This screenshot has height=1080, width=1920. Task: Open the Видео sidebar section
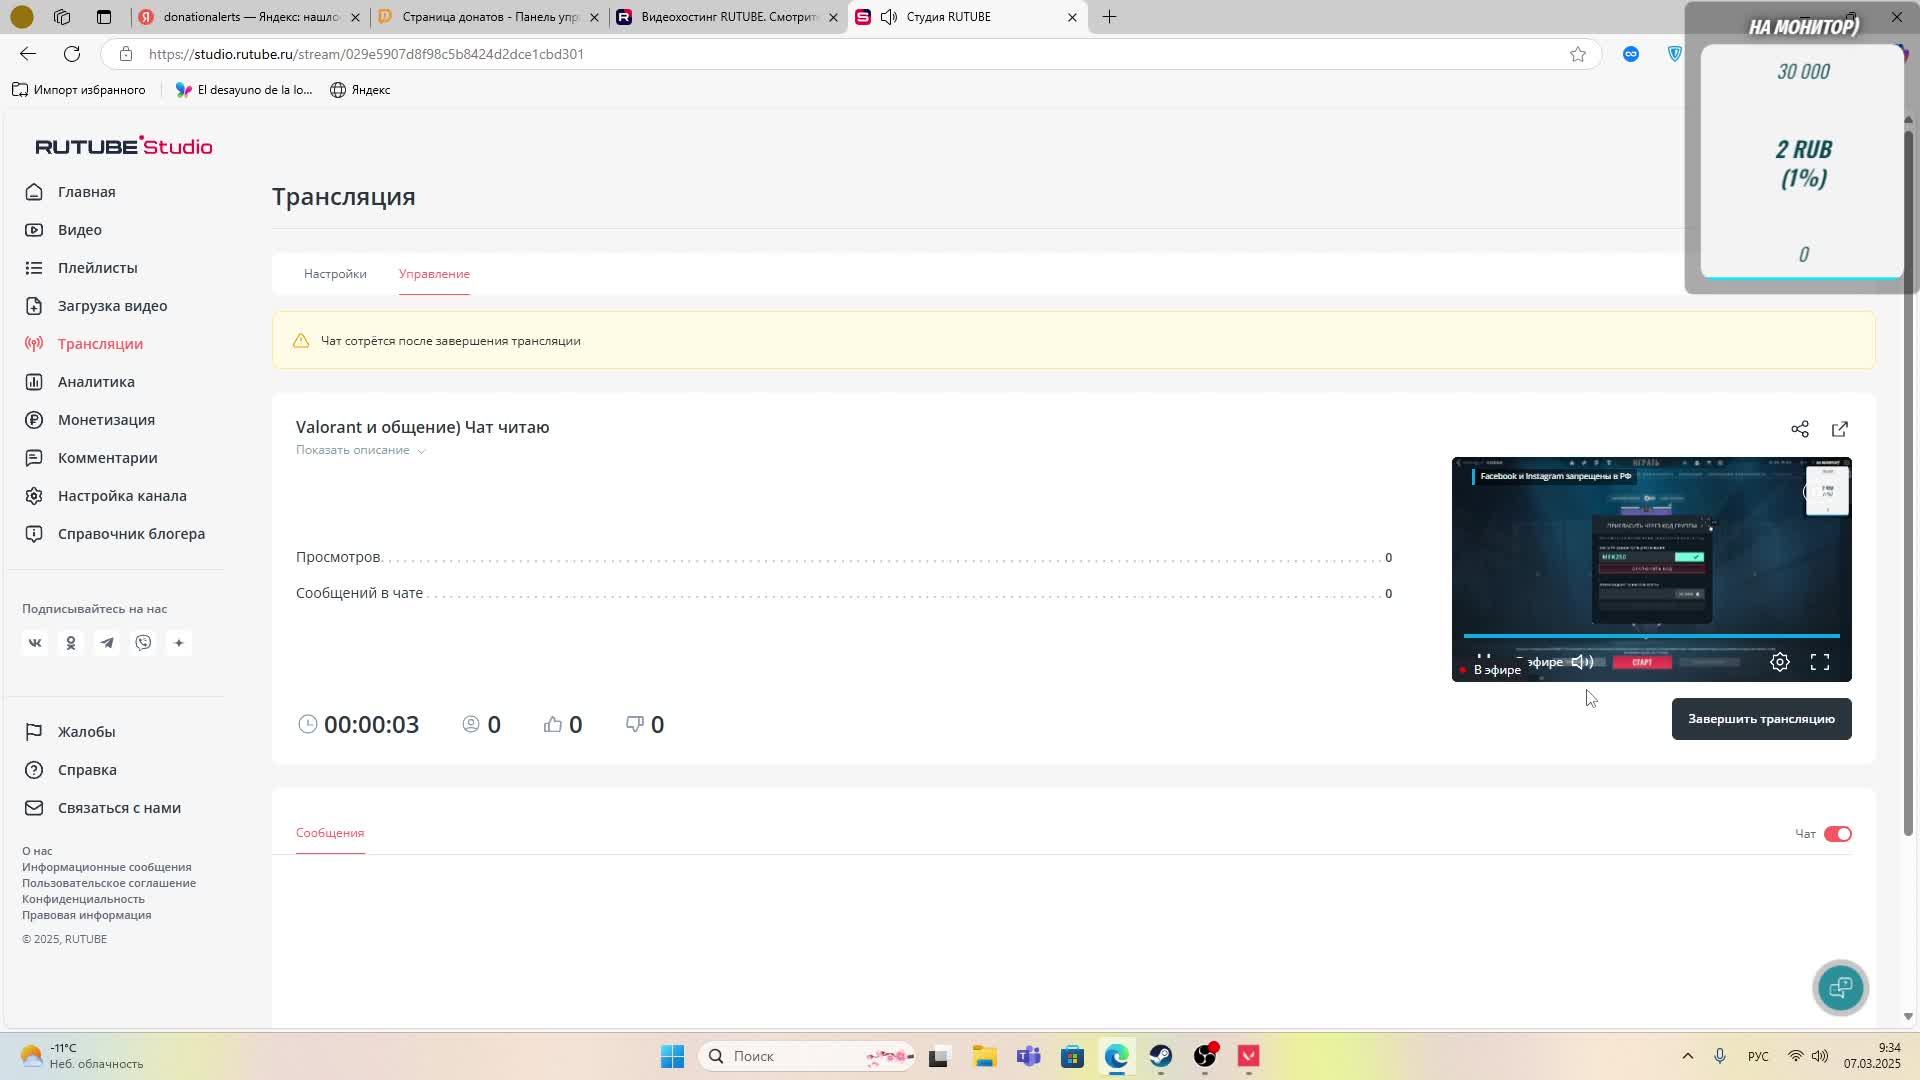(x=79, y=230)
